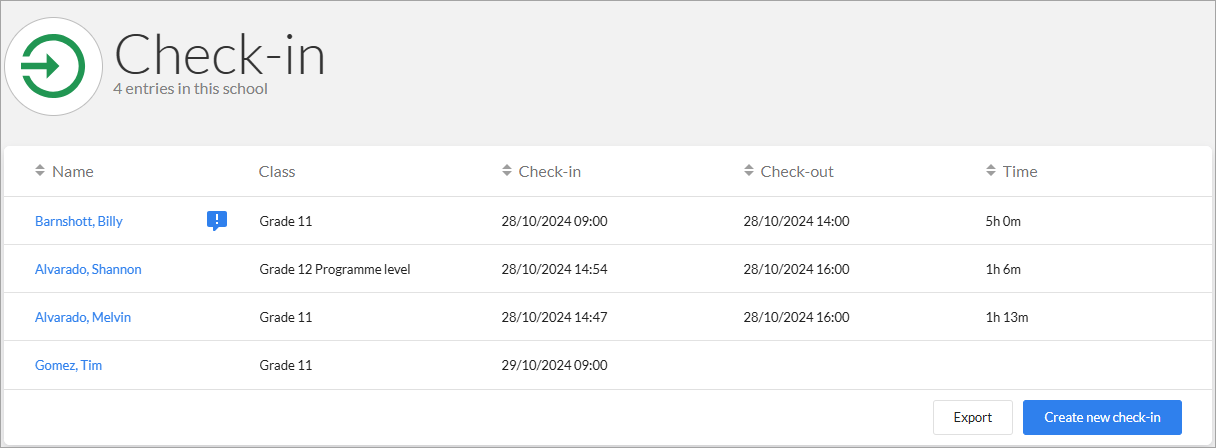This screenshot has width=1216, height=448.
Task: Click the Class column header
Action: tap(277, 171)
